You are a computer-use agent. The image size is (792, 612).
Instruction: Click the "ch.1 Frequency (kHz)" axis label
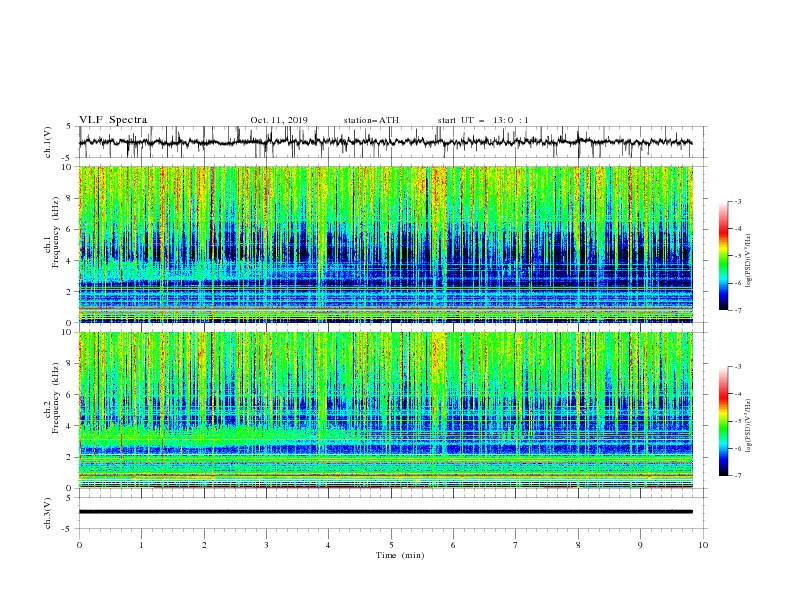pyautogui.click(x=52, y=233)
